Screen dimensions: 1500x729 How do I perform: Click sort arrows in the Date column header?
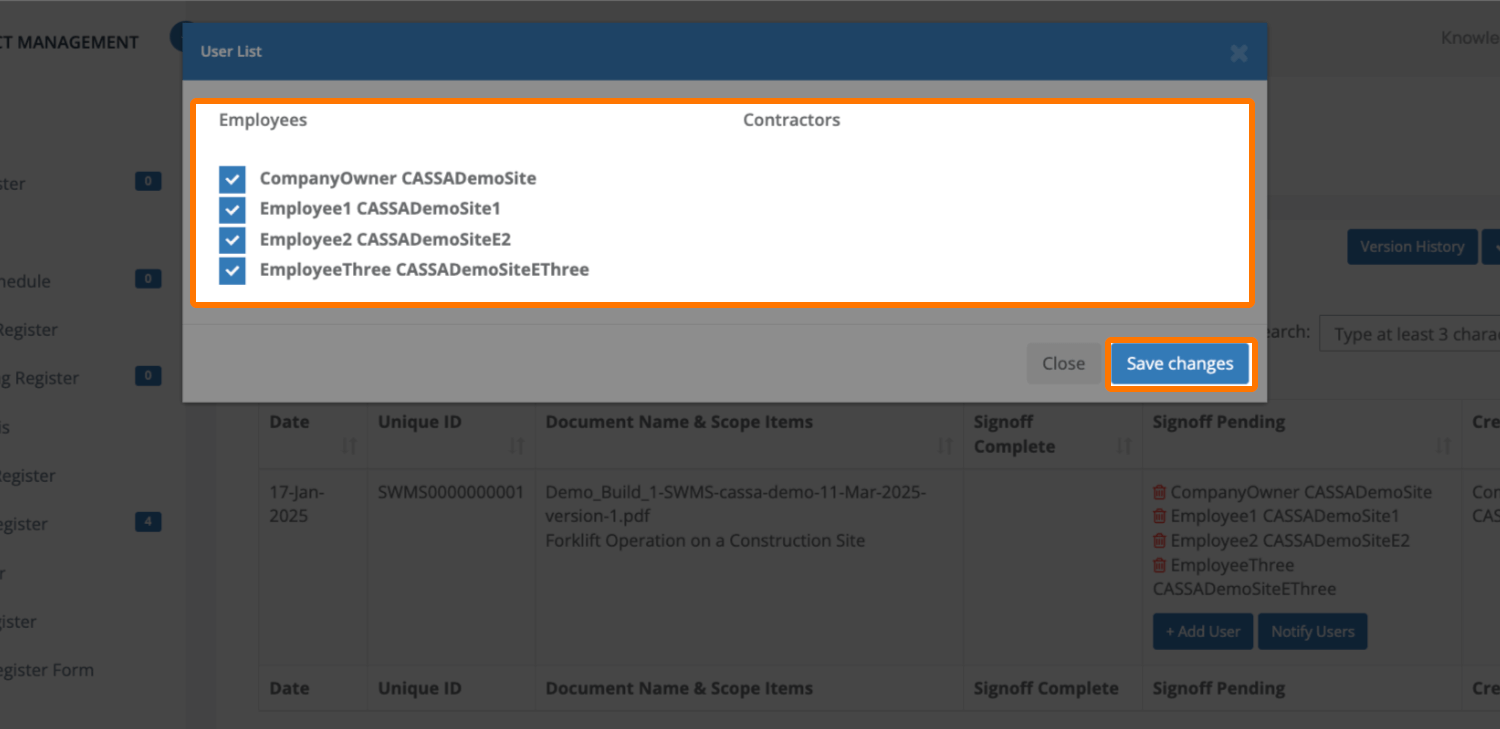tap(348, 446)
